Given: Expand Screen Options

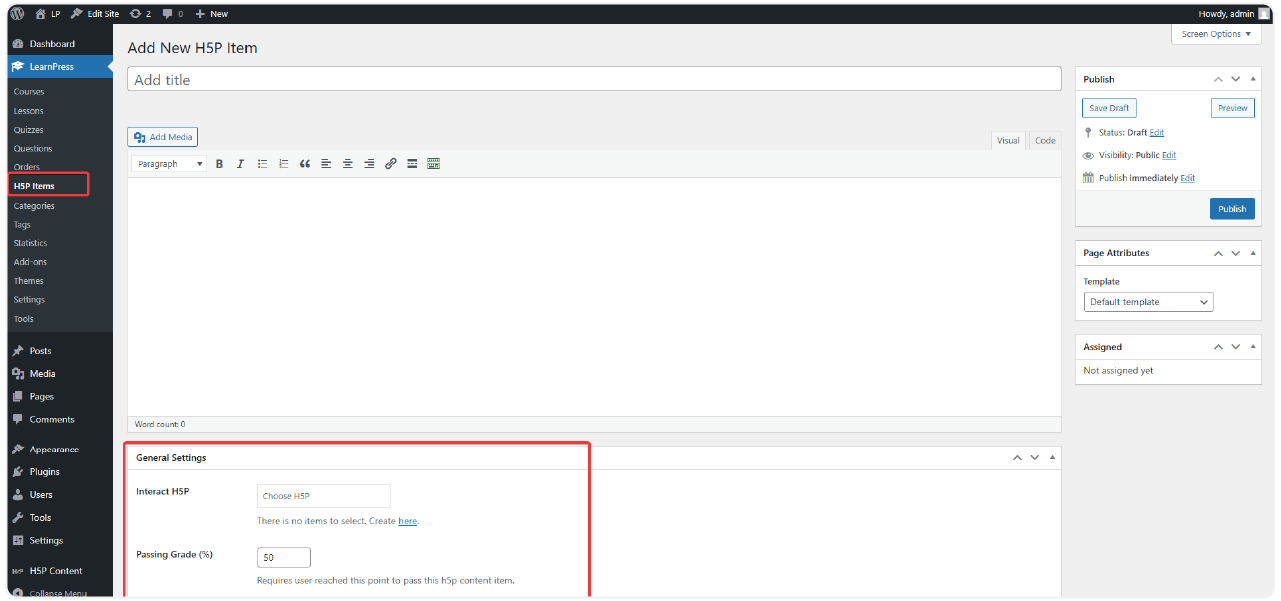Looking at the screenshot, I should pos(1215,34).
